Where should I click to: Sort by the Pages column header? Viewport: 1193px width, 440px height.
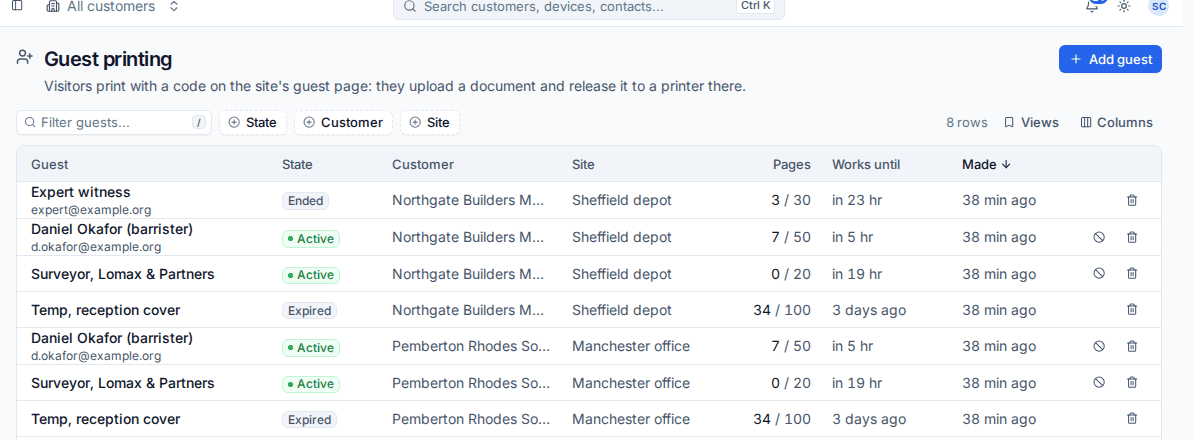click(x=791, y=164)
